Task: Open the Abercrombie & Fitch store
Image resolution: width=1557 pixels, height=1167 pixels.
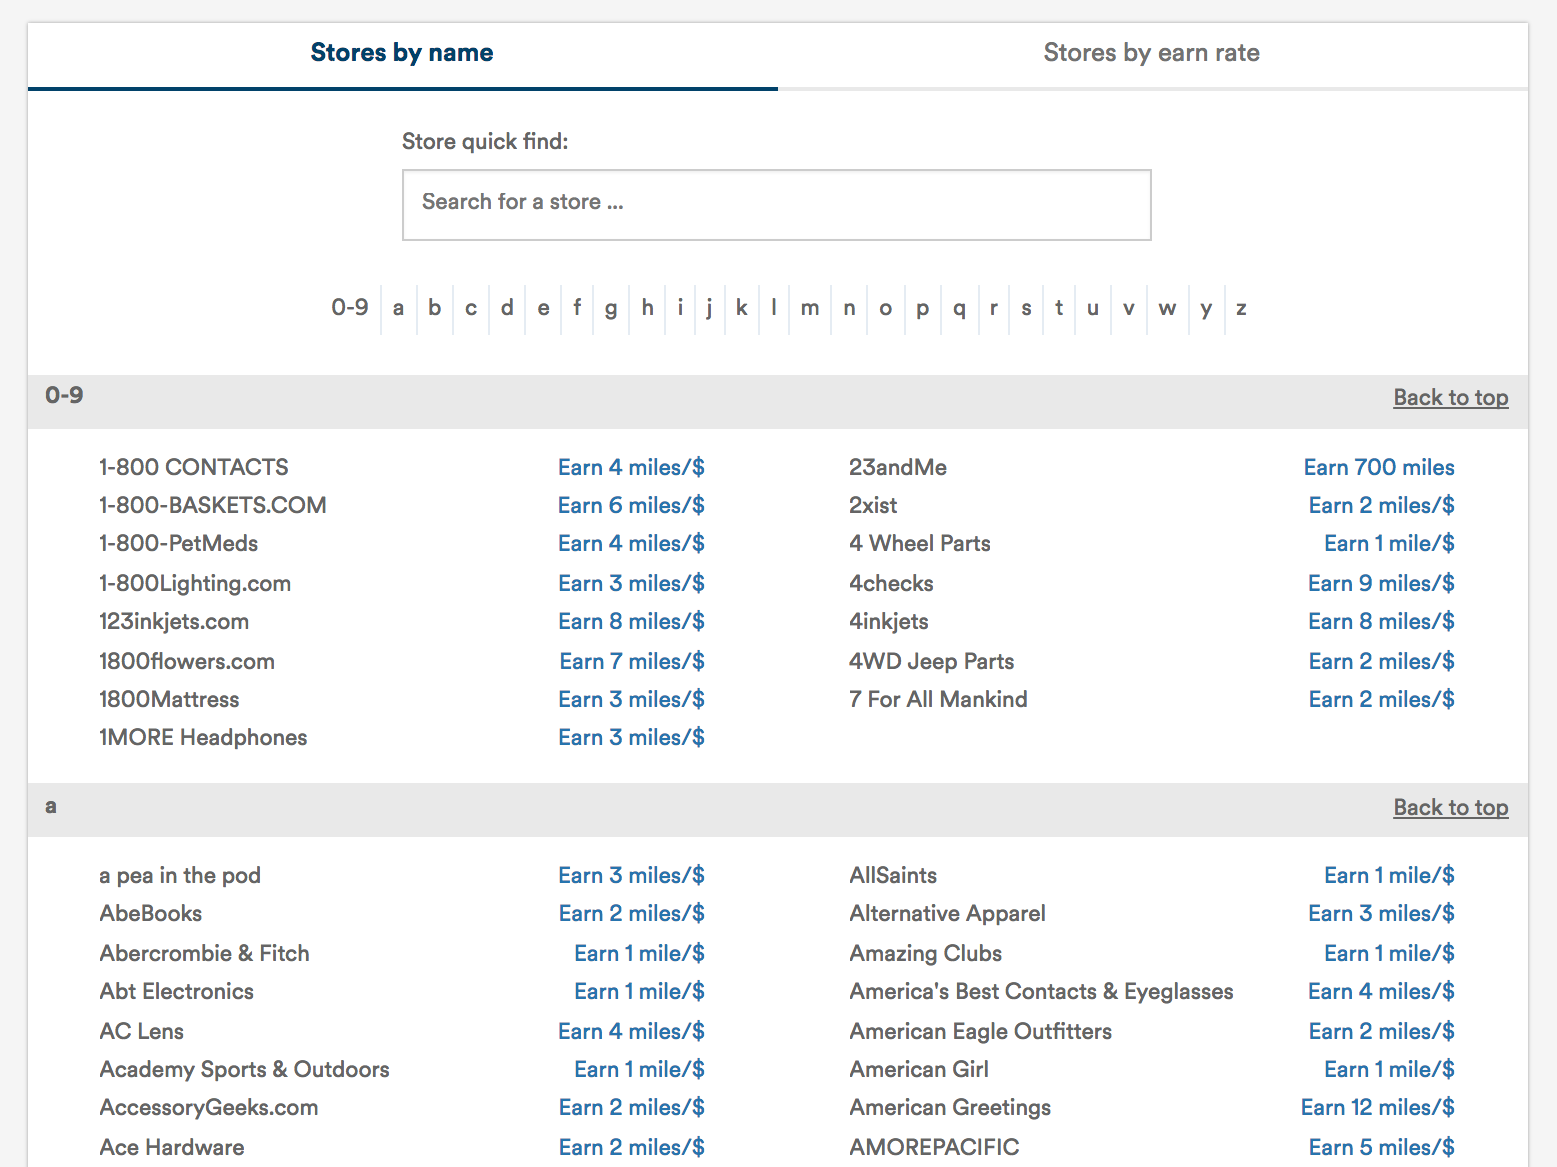Action: [x=205, y=953]
